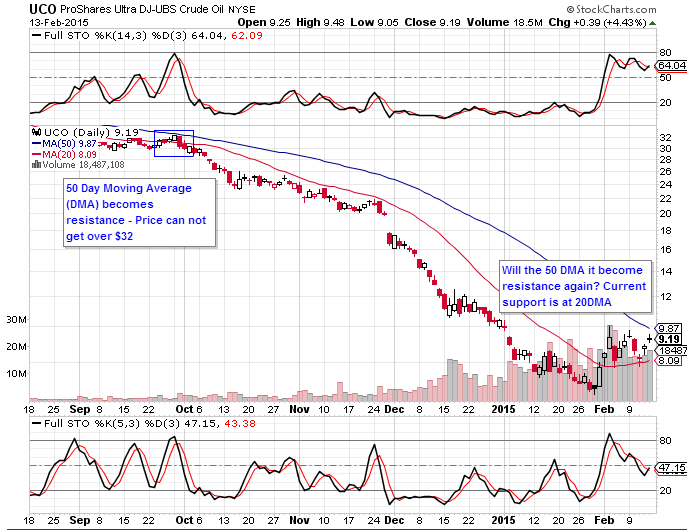Image resolution: width=694 pixels, height=530 pixels.
Task: Click the red 62.09 %D value
Action: coord(247,35)
